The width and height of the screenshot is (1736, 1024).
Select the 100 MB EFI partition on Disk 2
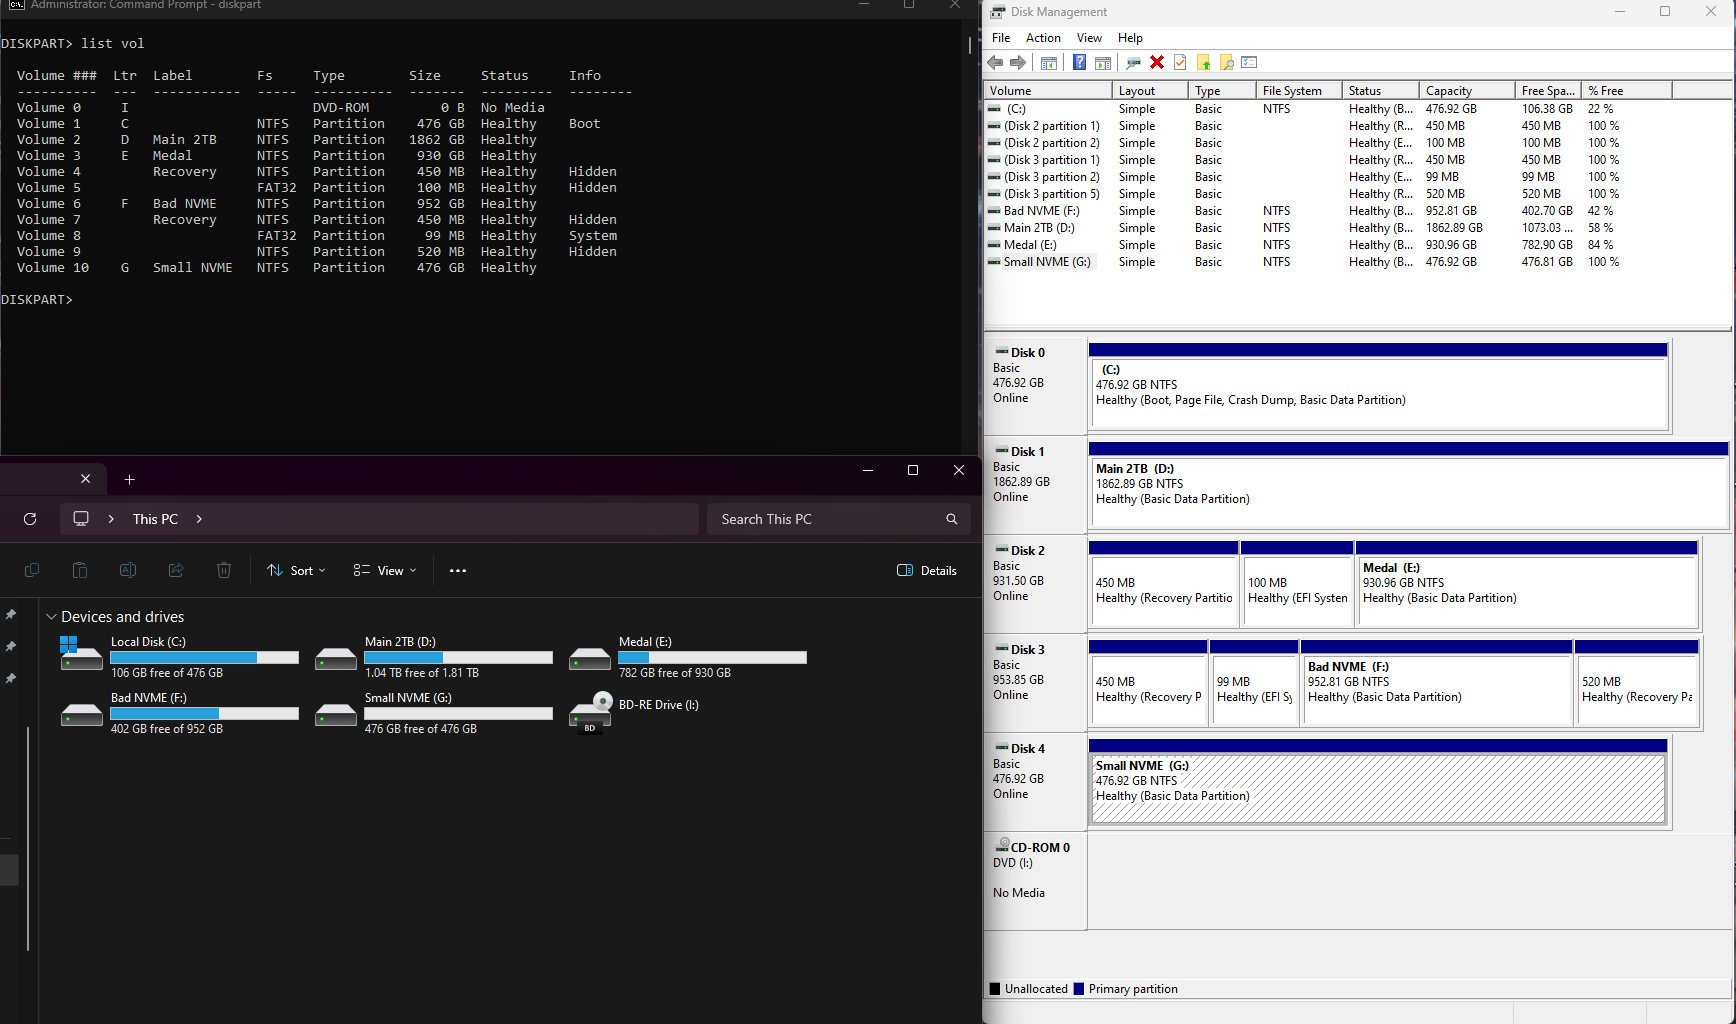pyautogui.click(x=1297, y=584)
